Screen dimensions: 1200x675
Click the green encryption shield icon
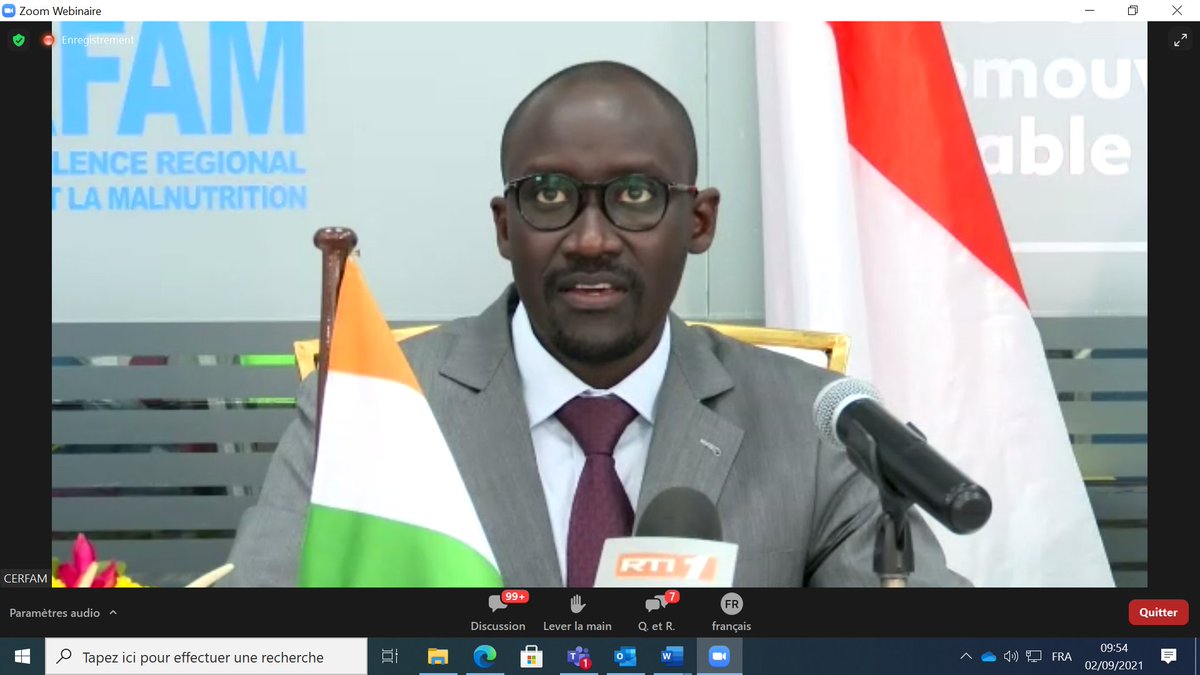[x=18, y=40]
